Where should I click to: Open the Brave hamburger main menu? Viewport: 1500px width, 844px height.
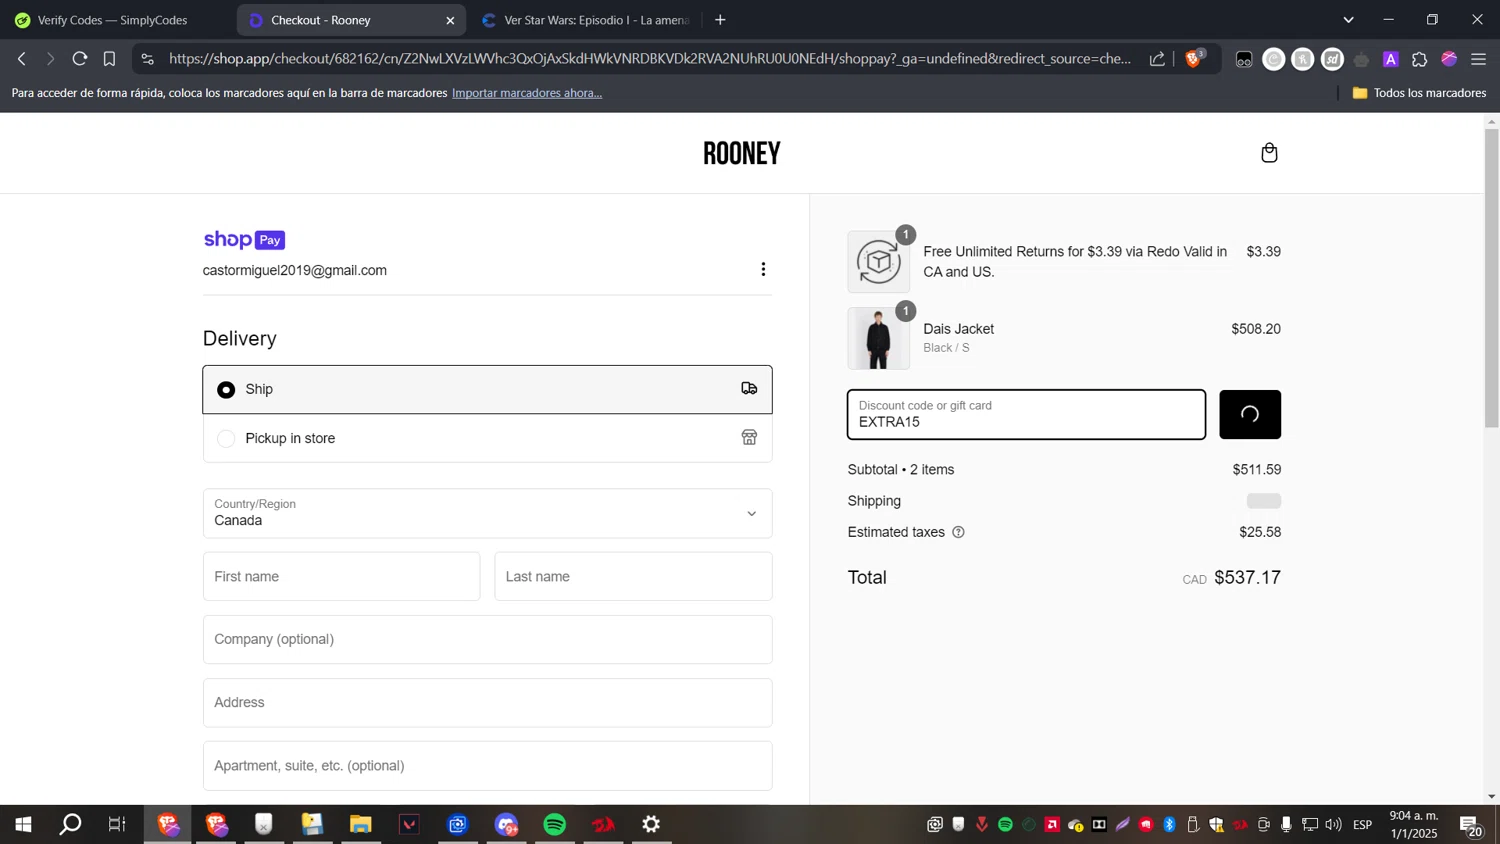pyautogui.click(x=1479, y=60)
